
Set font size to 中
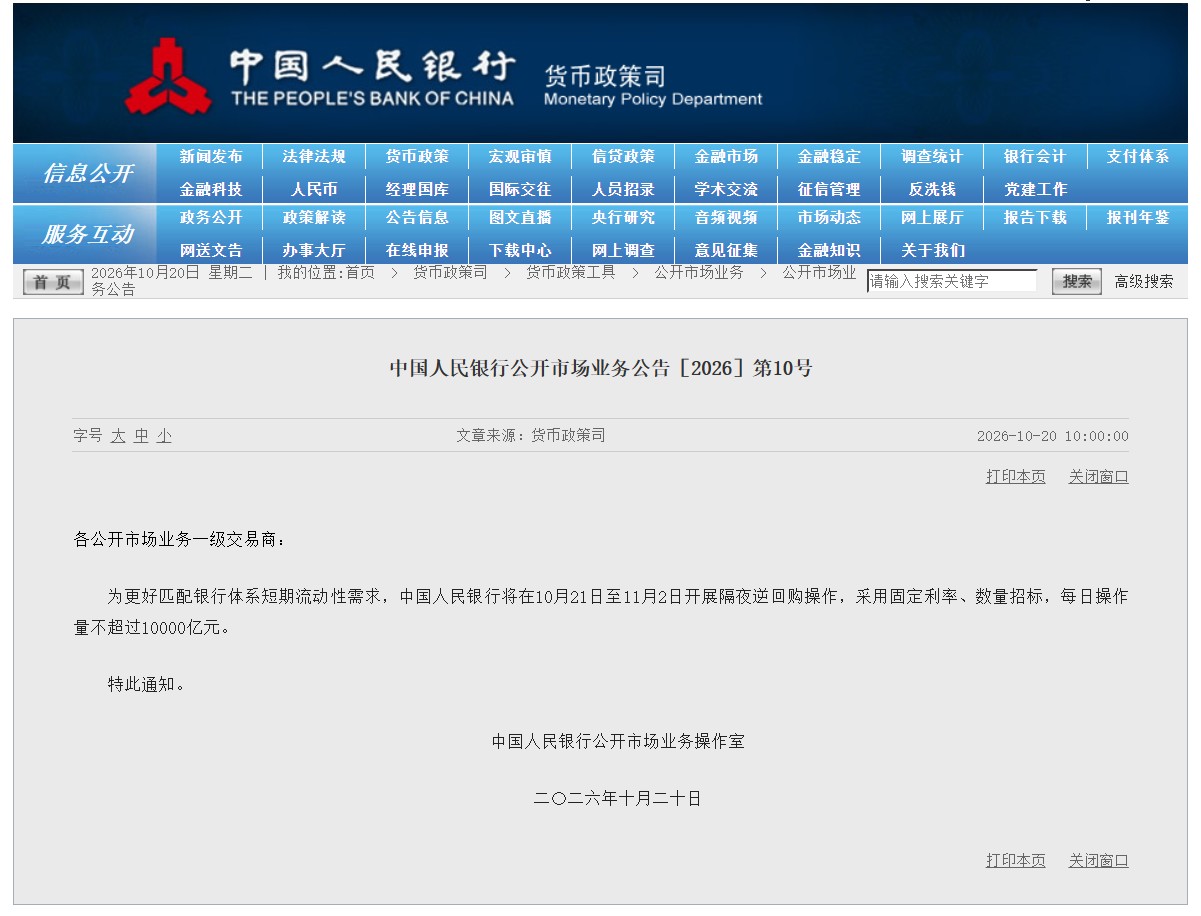point(141,436)
